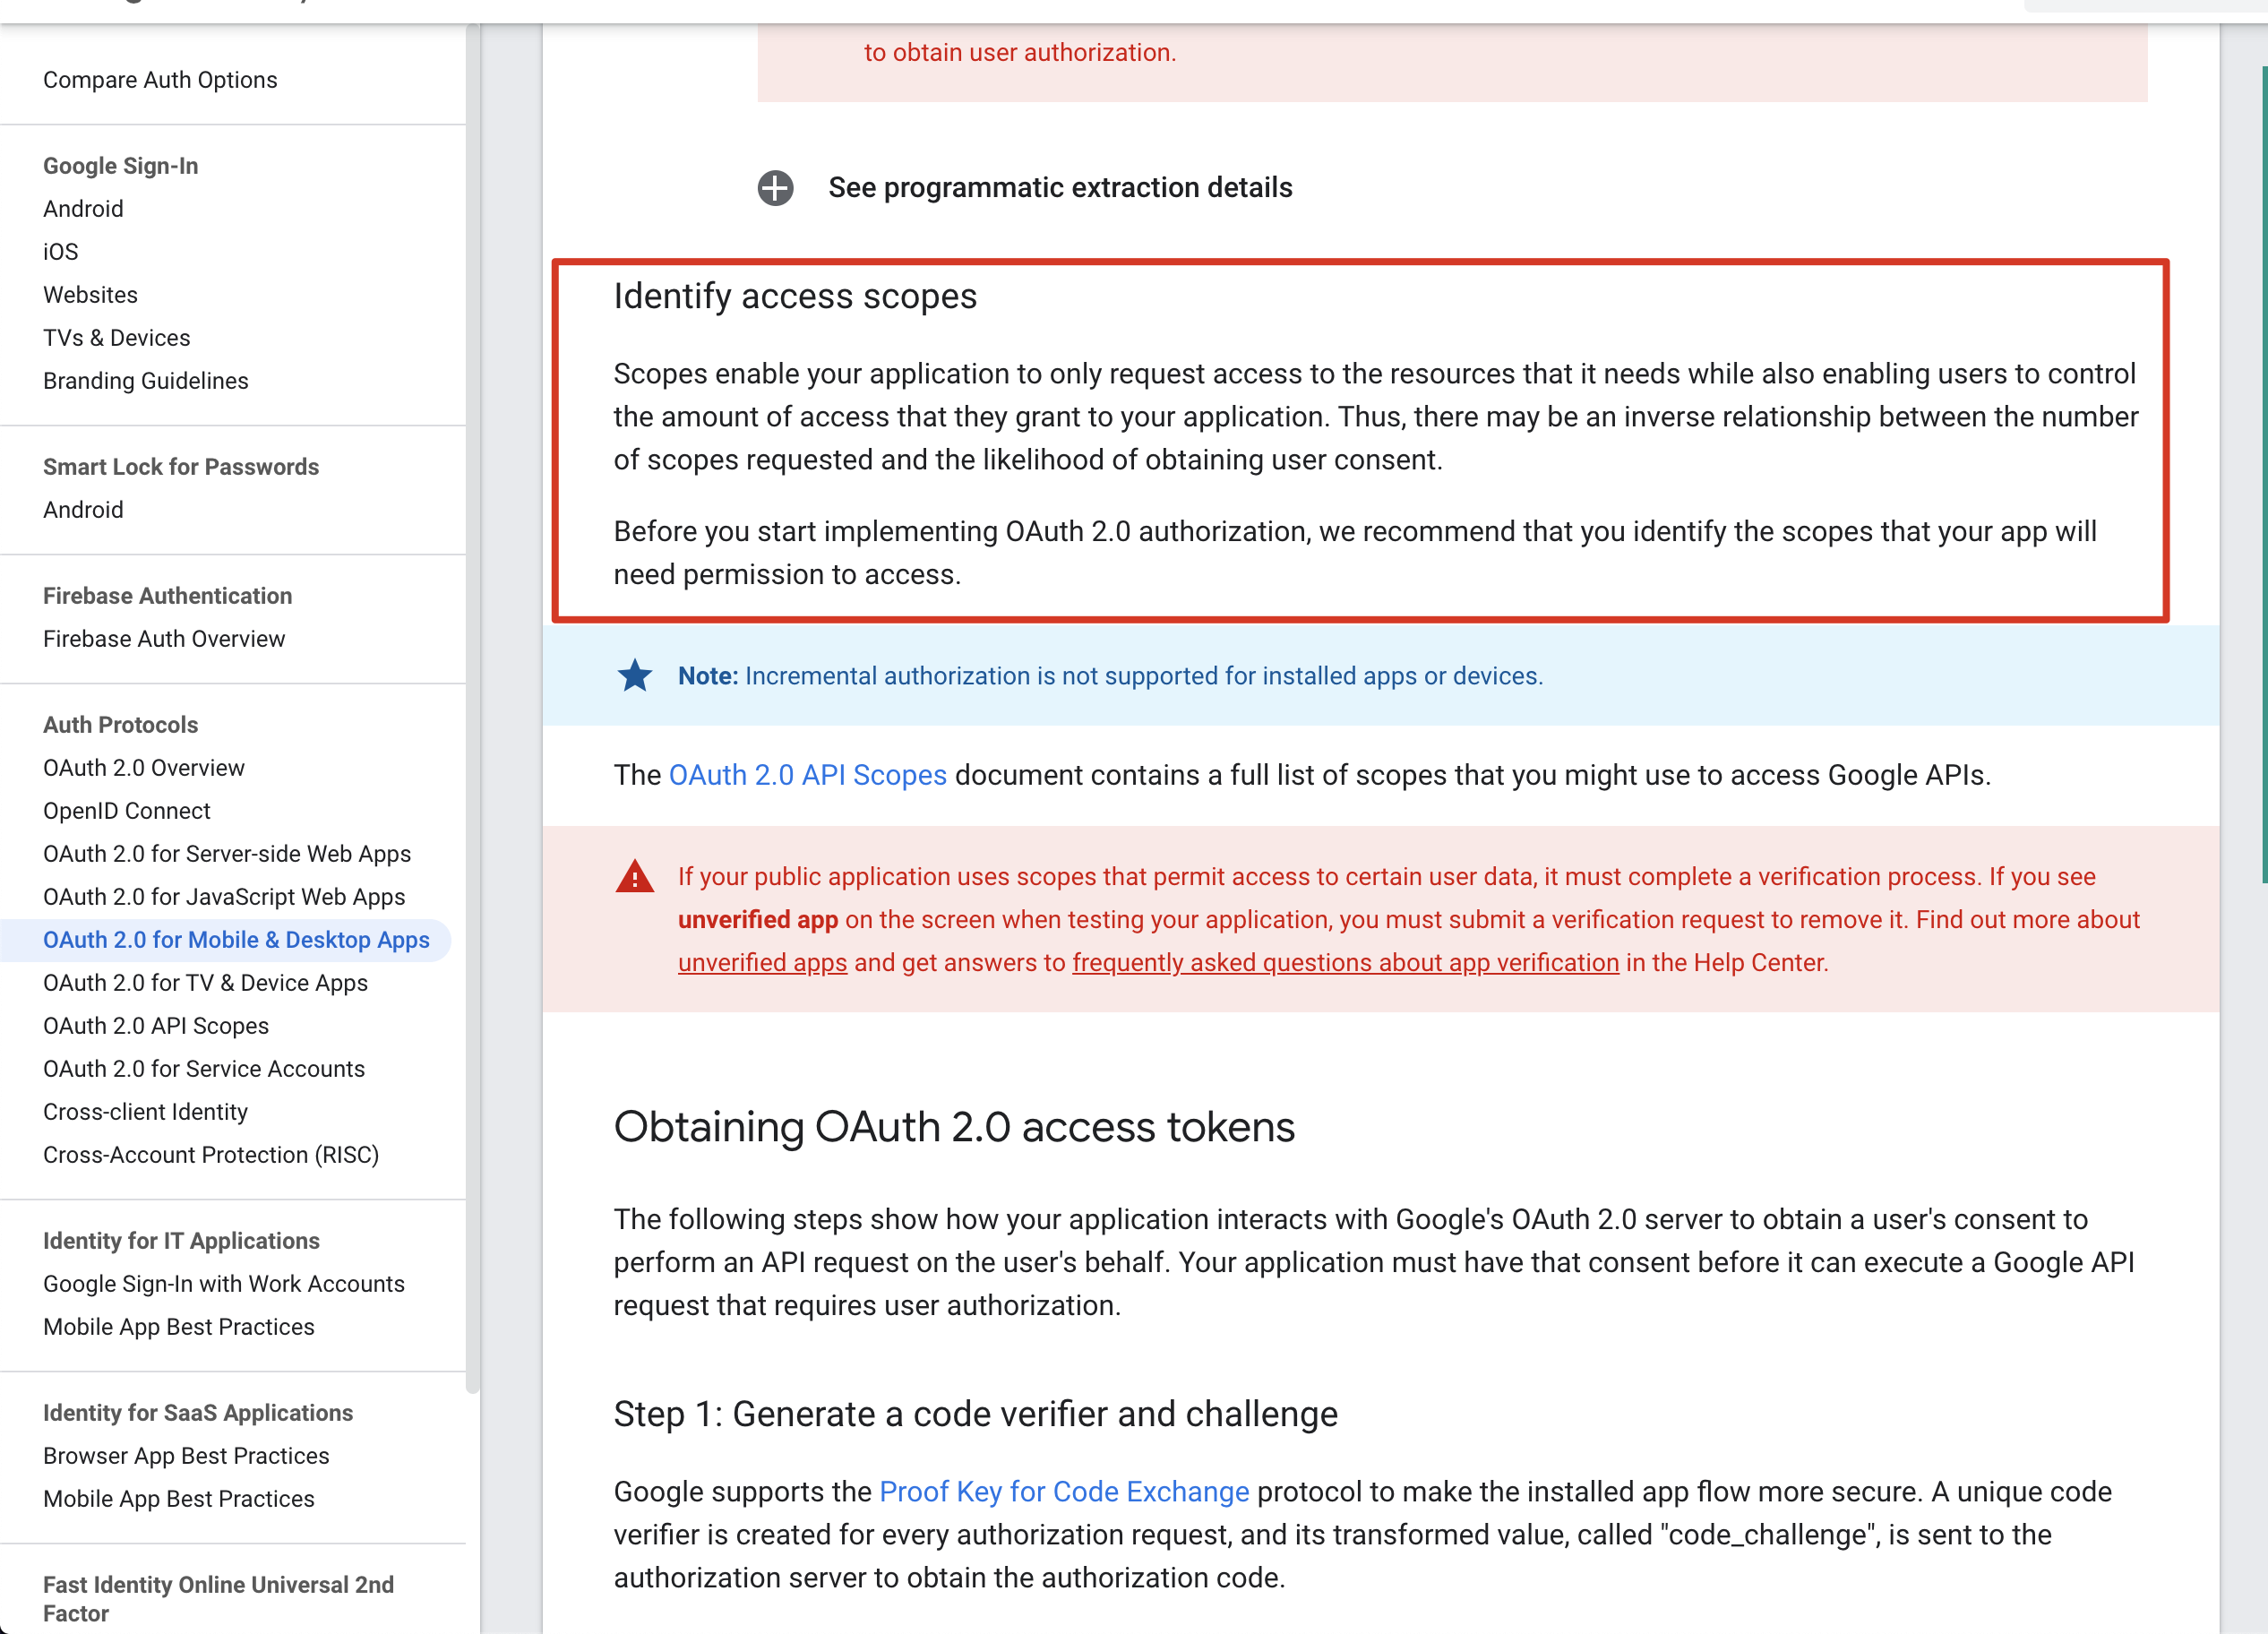Click the sidebar navigation scrollbar
This screenshot has height=1634, width=2268.
[x=473, y=700]
